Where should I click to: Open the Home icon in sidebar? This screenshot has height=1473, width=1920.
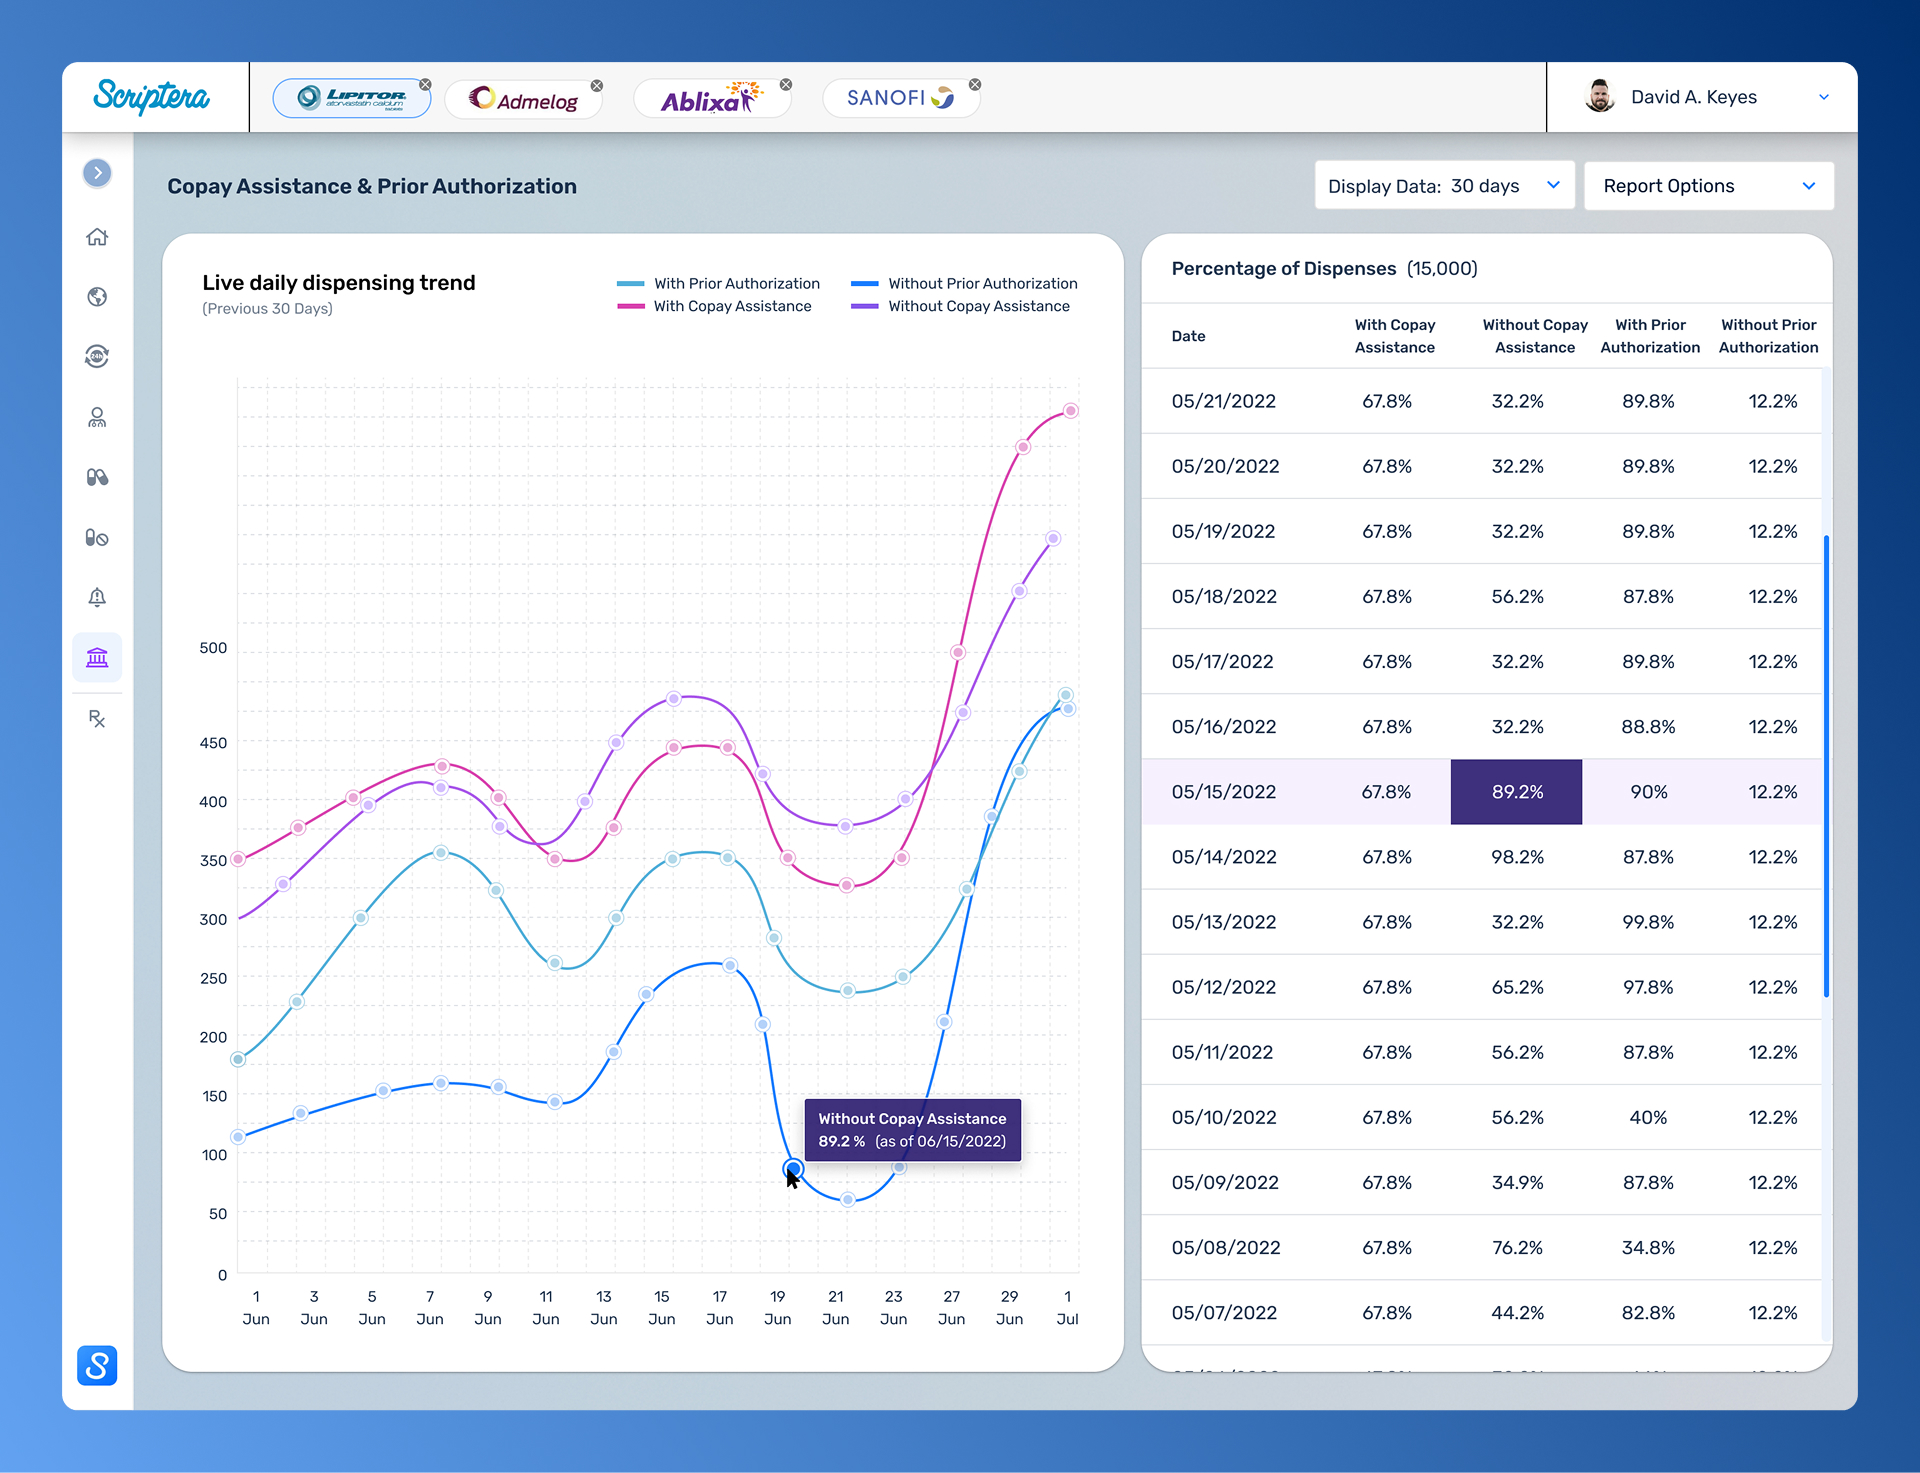[x=97, y=237]
